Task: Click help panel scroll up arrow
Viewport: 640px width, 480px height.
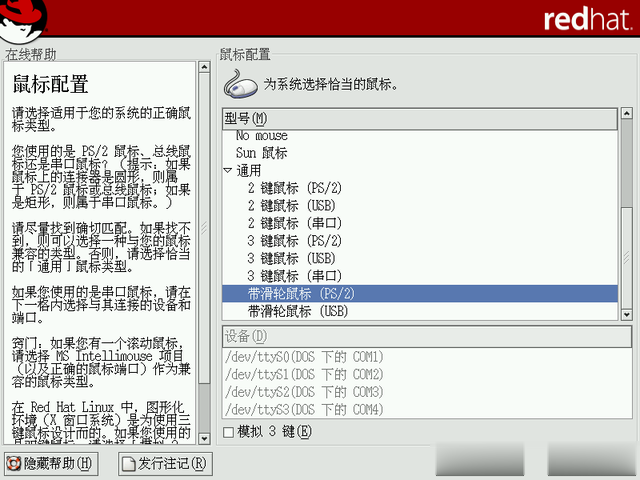Action: (204, 67)
